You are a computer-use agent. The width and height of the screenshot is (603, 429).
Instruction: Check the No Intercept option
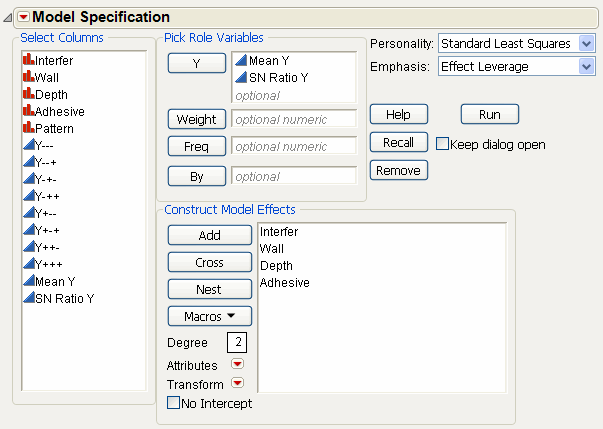point(174,404)
